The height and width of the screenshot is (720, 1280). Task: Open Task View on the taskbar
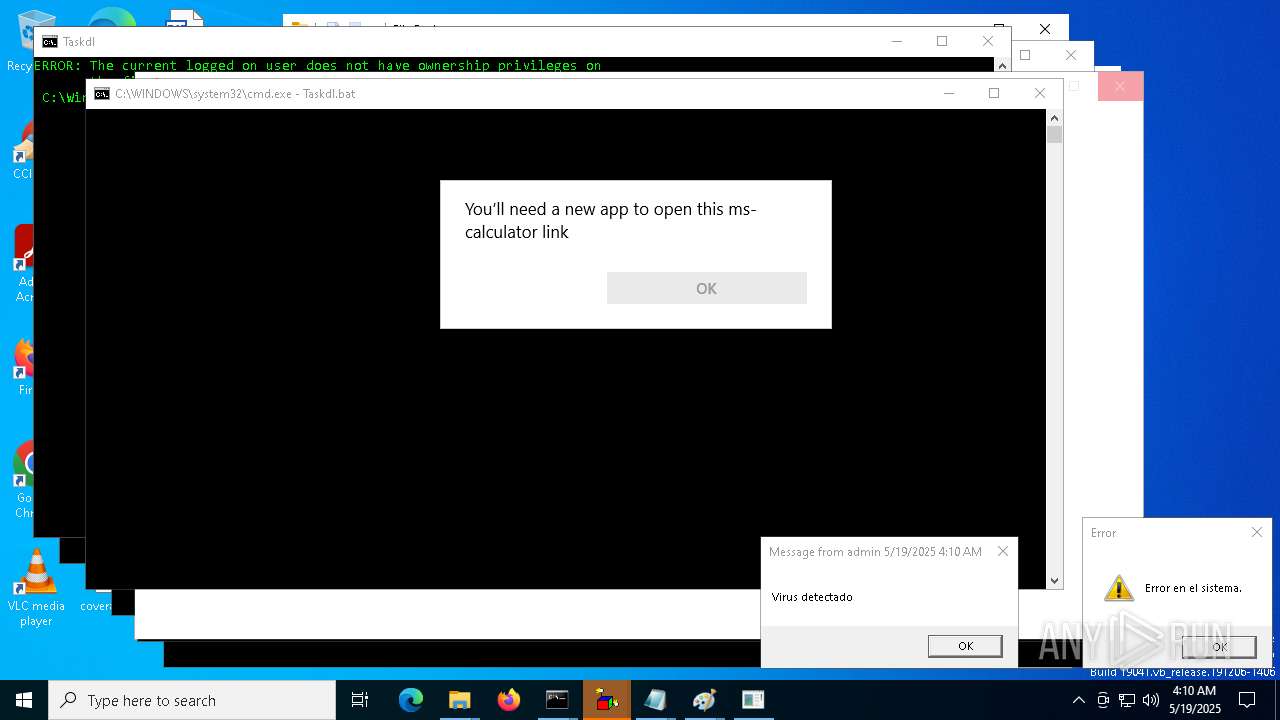click(360, 700)
